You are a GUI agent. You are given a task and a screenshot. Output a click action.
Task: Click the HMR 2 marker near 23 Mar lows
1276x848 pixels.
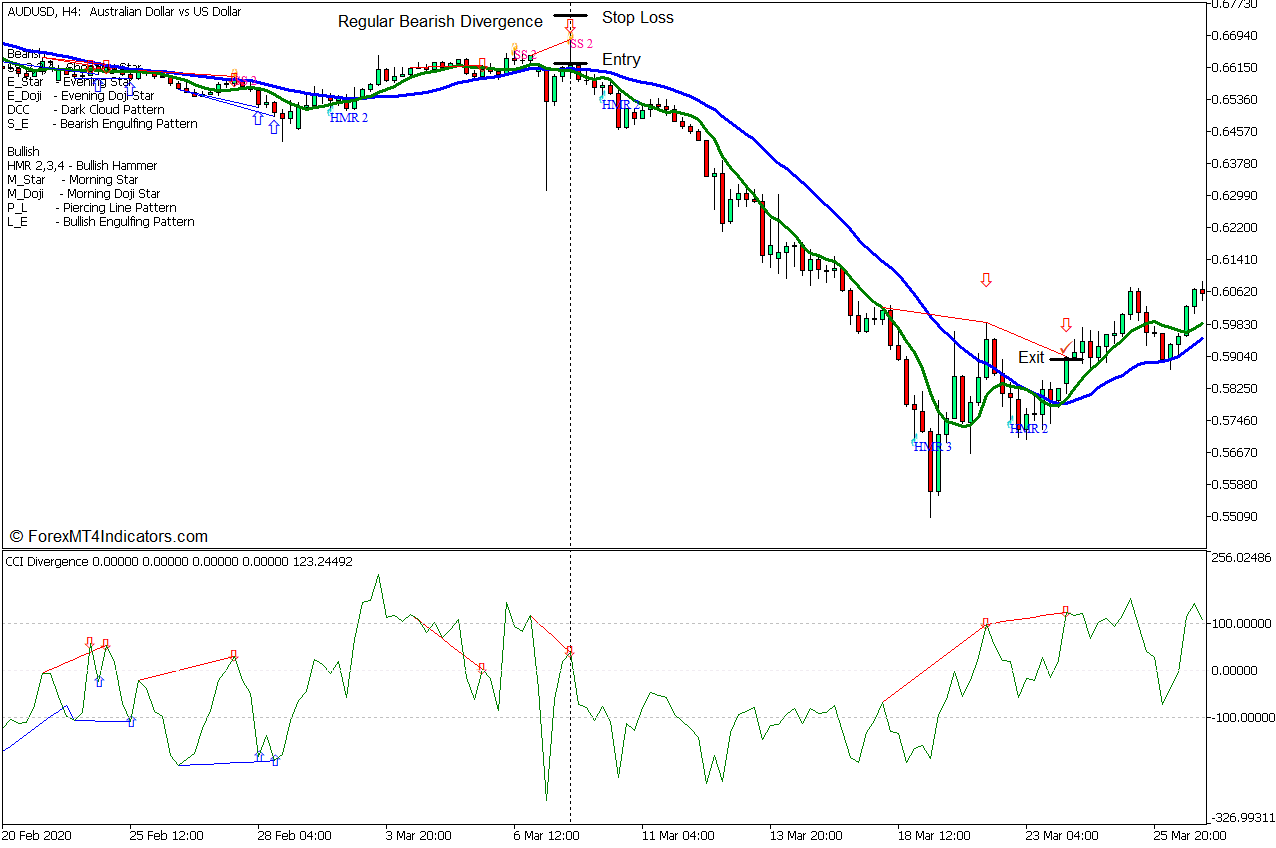(x=1028, y=427)
